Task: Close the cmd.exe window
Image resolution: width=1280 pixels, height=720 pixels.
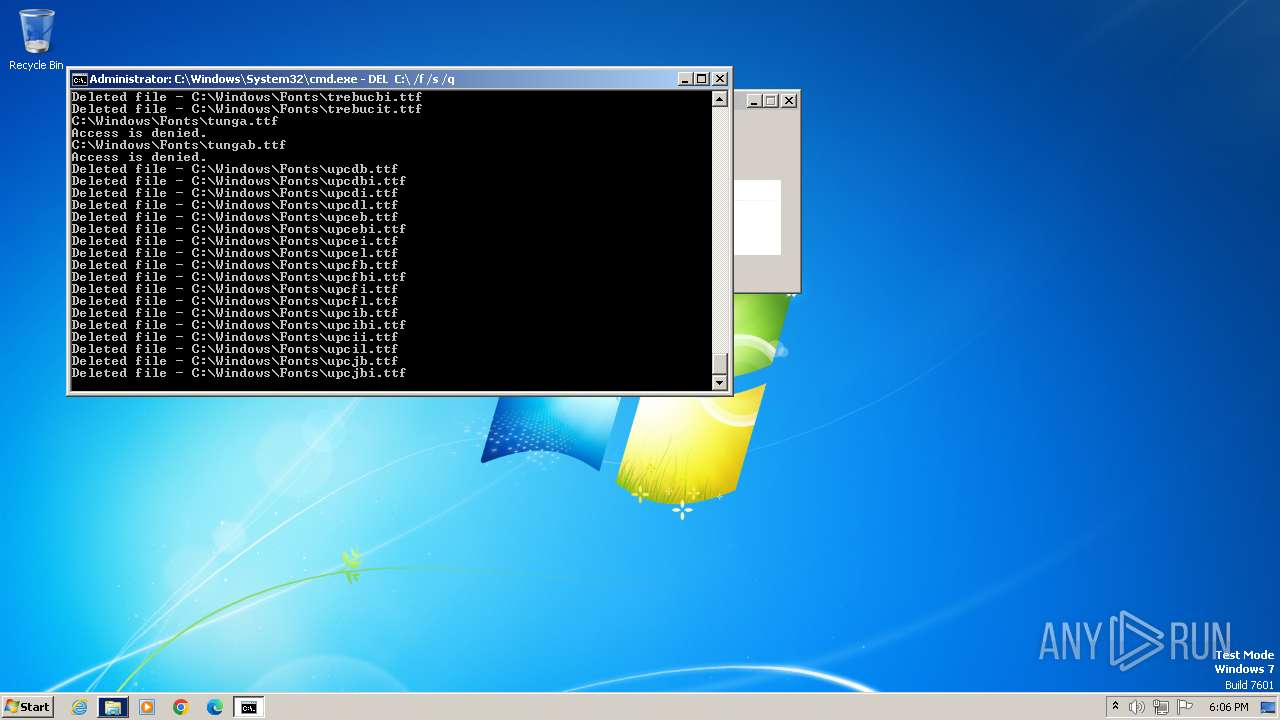Action: 720,79
